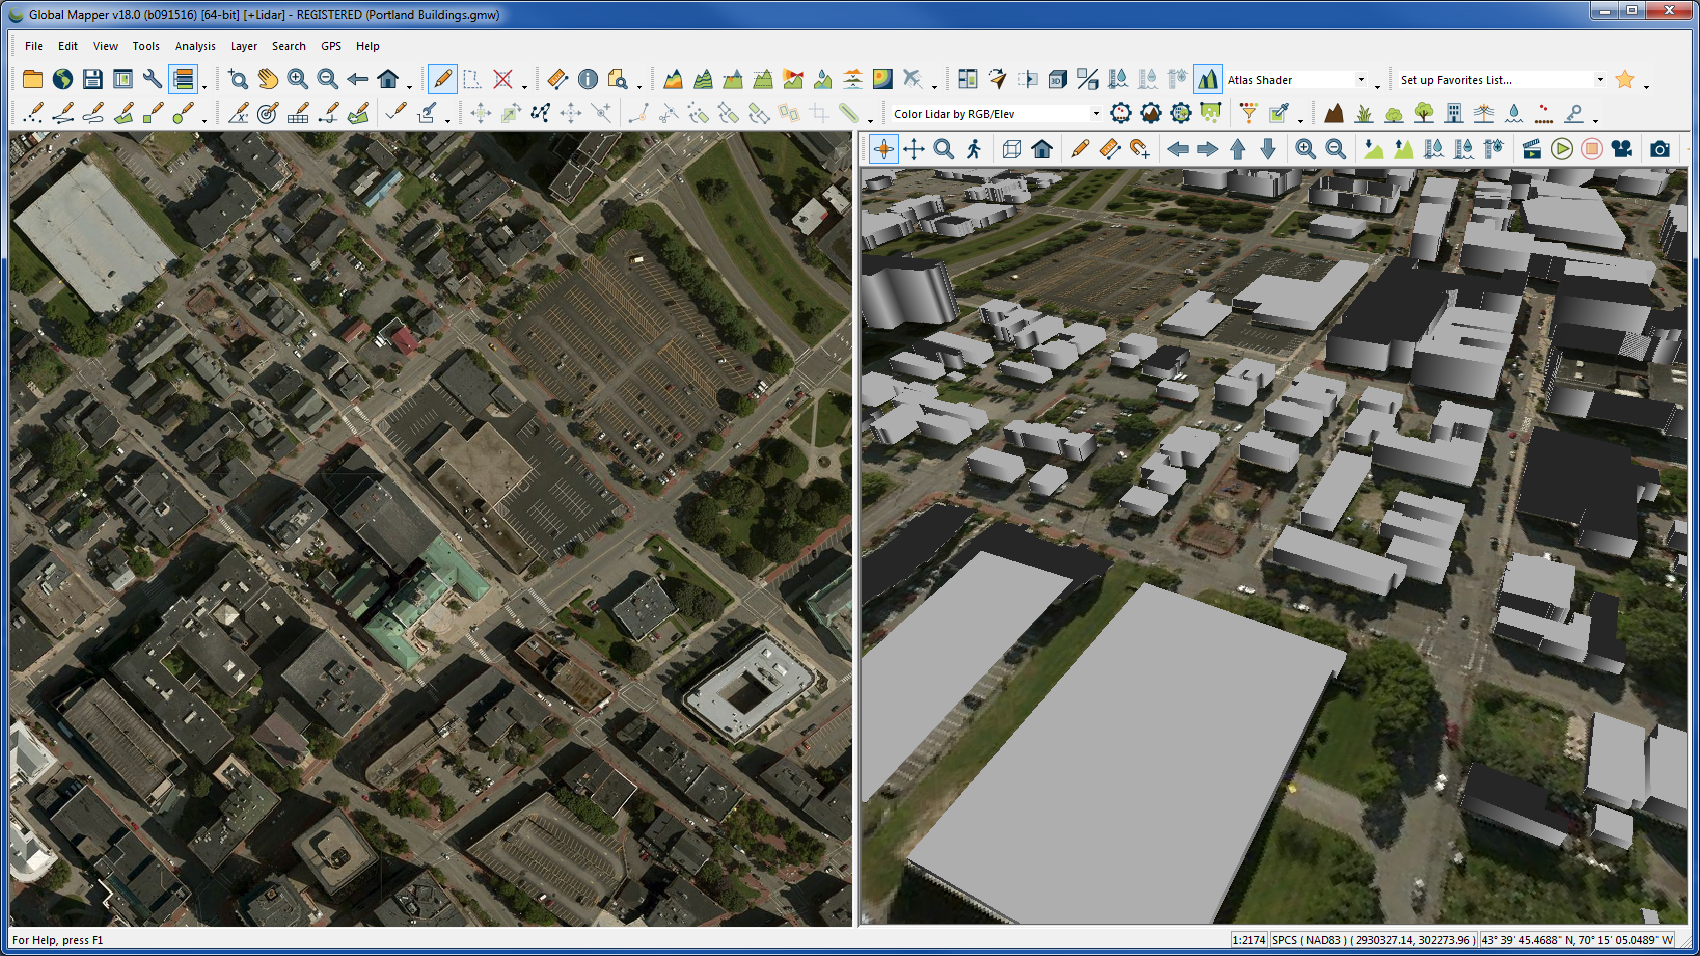Open the Configuration wrench icon
This screenshot has width=1700, height=956.
pyautogui.click(x=152, y=79)
